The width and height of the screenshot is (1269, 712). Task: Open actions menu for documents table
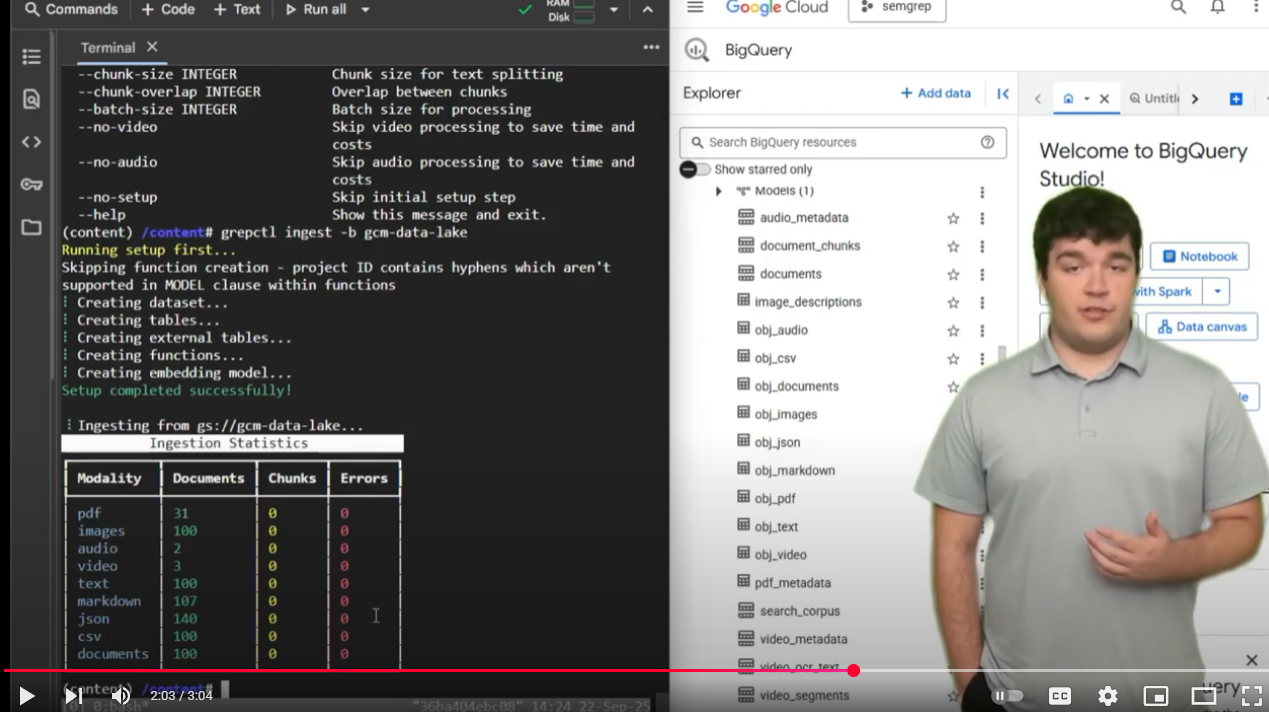coord(982,274)
